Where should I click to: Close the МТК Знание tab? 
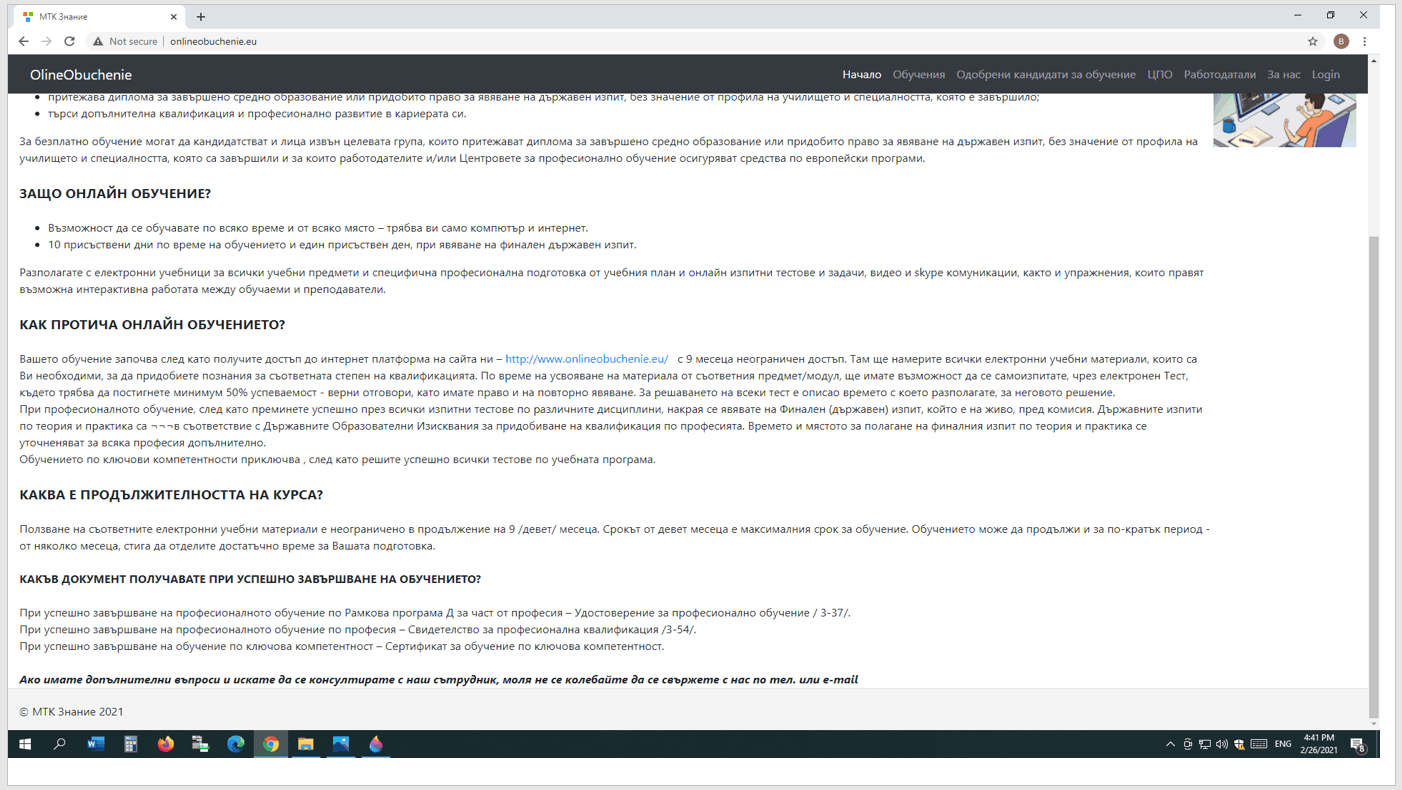pos(173,17)
